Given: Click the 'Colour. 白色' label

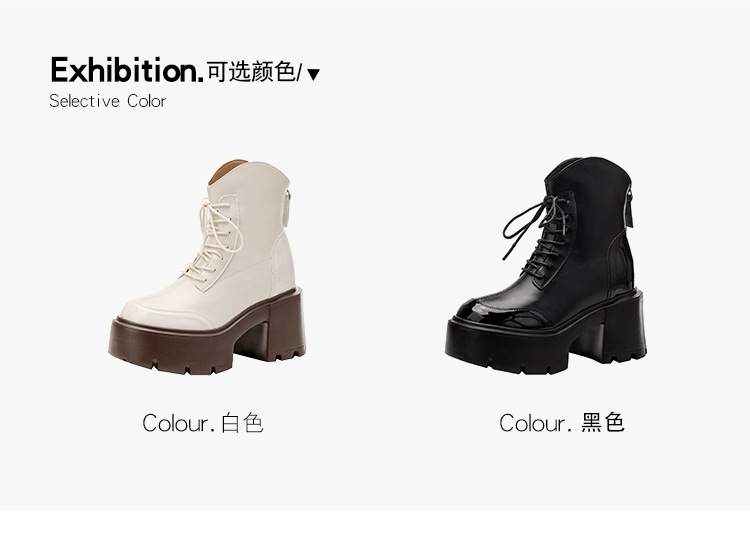Looking at the screenshot, I should pyautogui.click(x=203, y=423).
